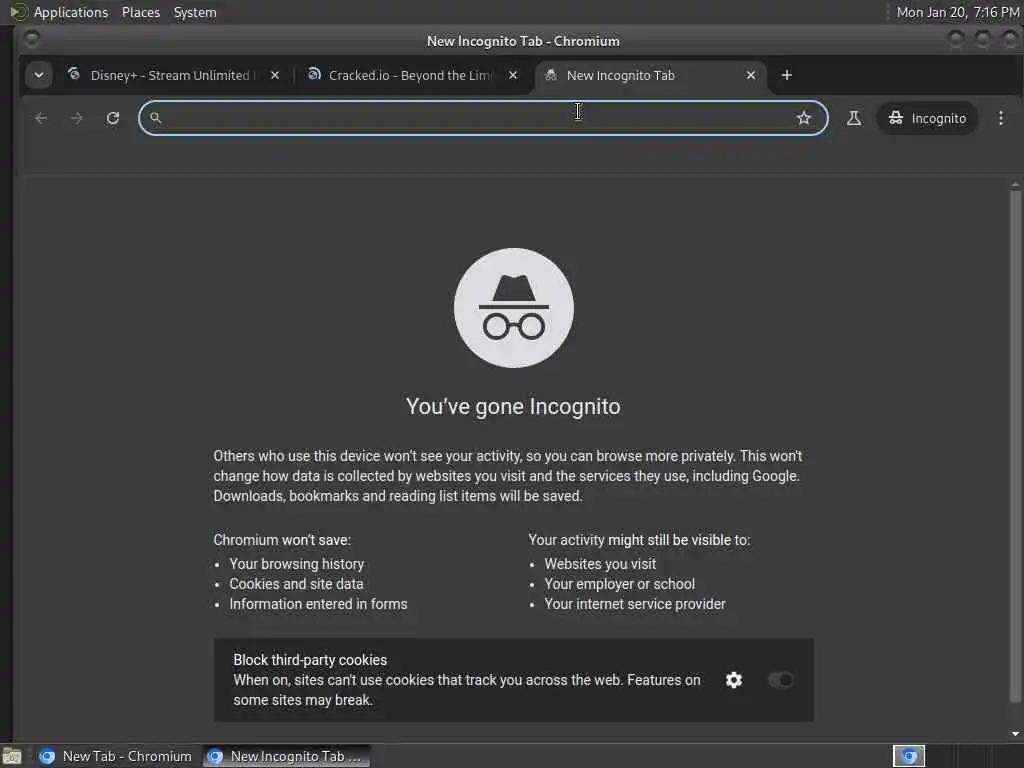This screenshot has width=1024, height=768.
Task: Open the tab search dropdown arrow
Action: [x=39, y=75]
